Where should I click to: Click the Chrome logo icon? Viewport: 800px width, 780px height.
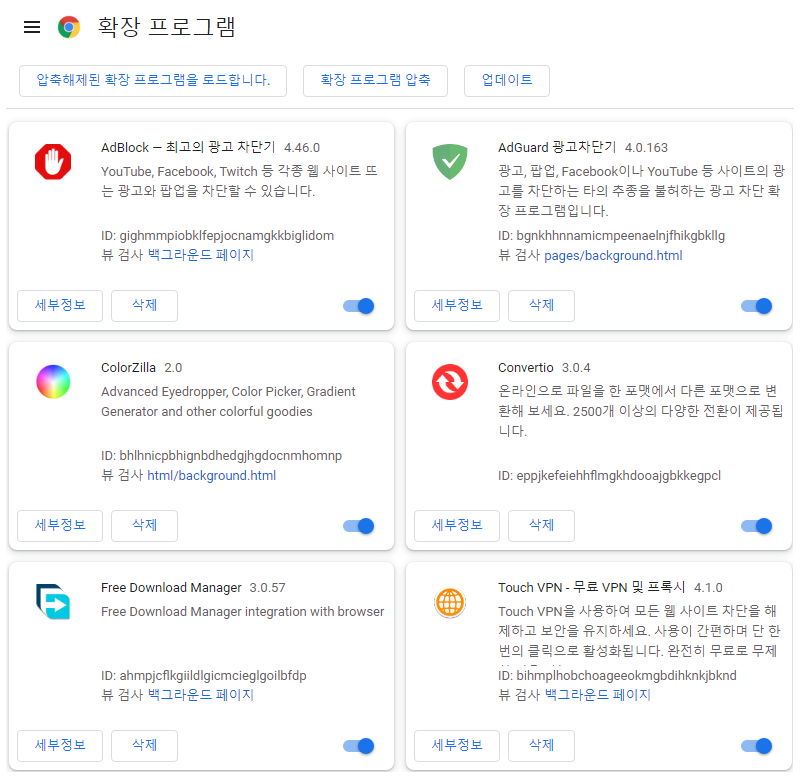[69, 27]
